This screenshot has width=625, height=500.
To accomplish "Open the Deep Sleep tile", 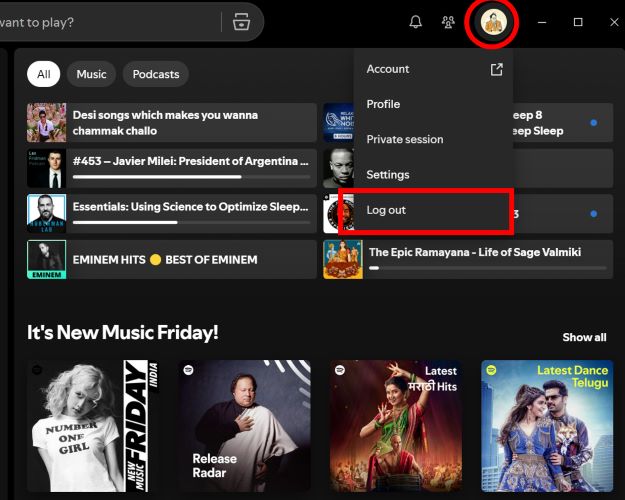I will coord(563,123).
